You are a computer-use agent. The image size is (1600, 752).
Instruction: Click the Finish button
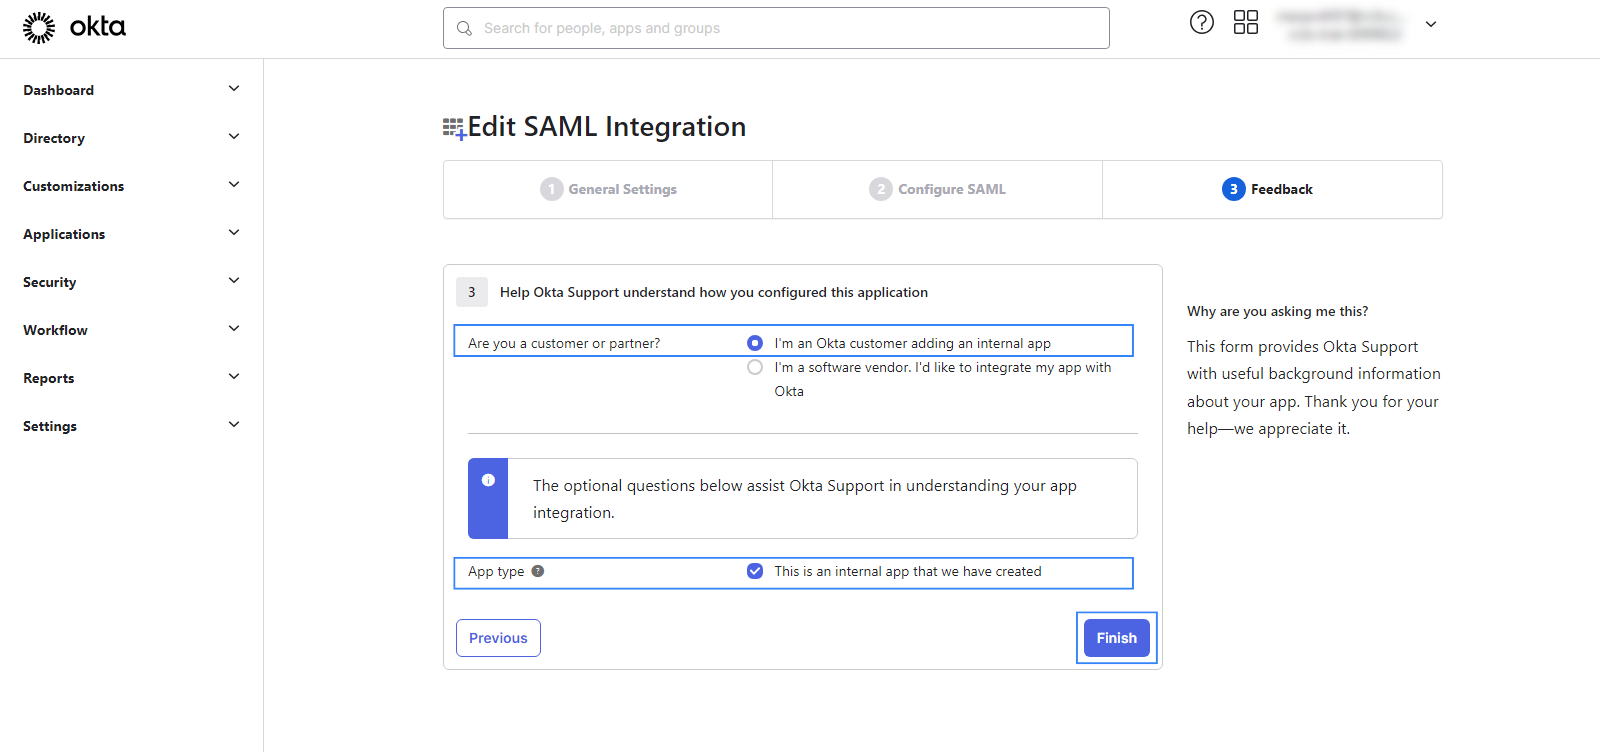1116,638
